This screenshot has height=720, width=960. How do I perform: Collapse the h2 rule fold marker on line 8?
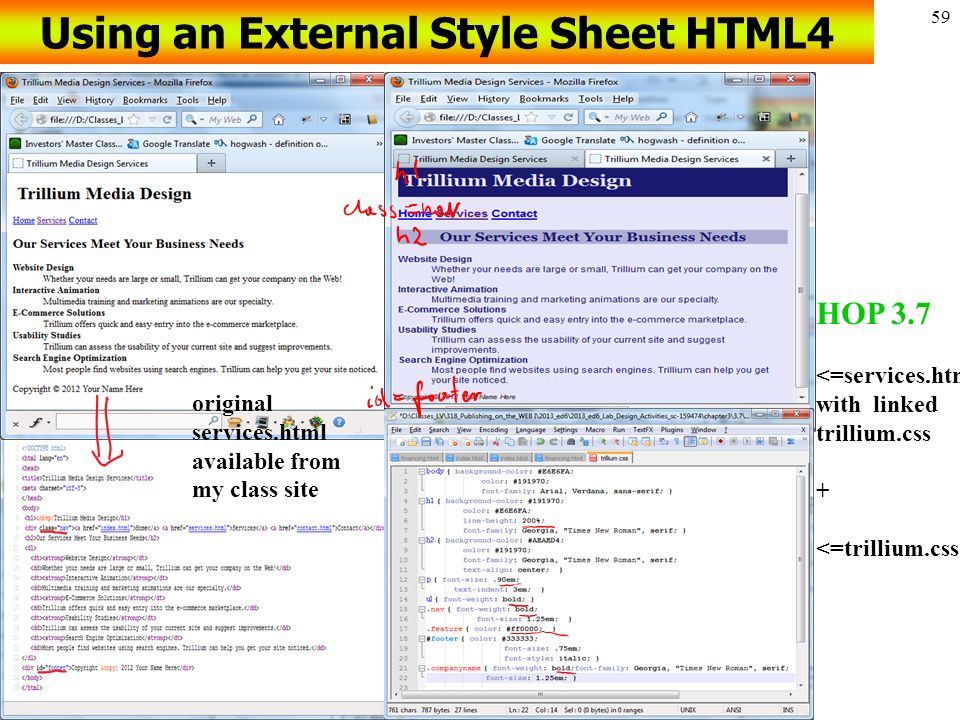[x=421, y=541]
